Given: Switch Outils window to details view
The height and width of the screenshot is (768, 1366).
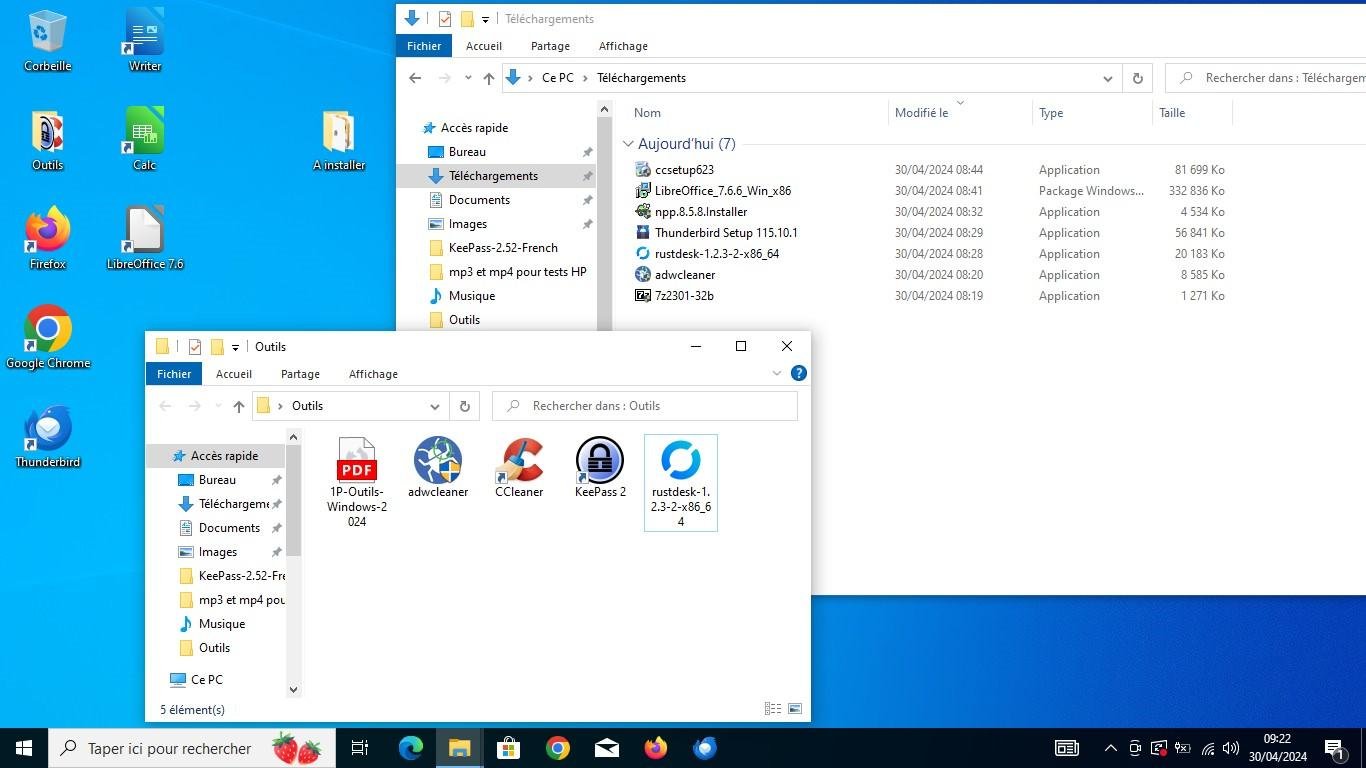Looking at the screenshot, I should point(773,709).
